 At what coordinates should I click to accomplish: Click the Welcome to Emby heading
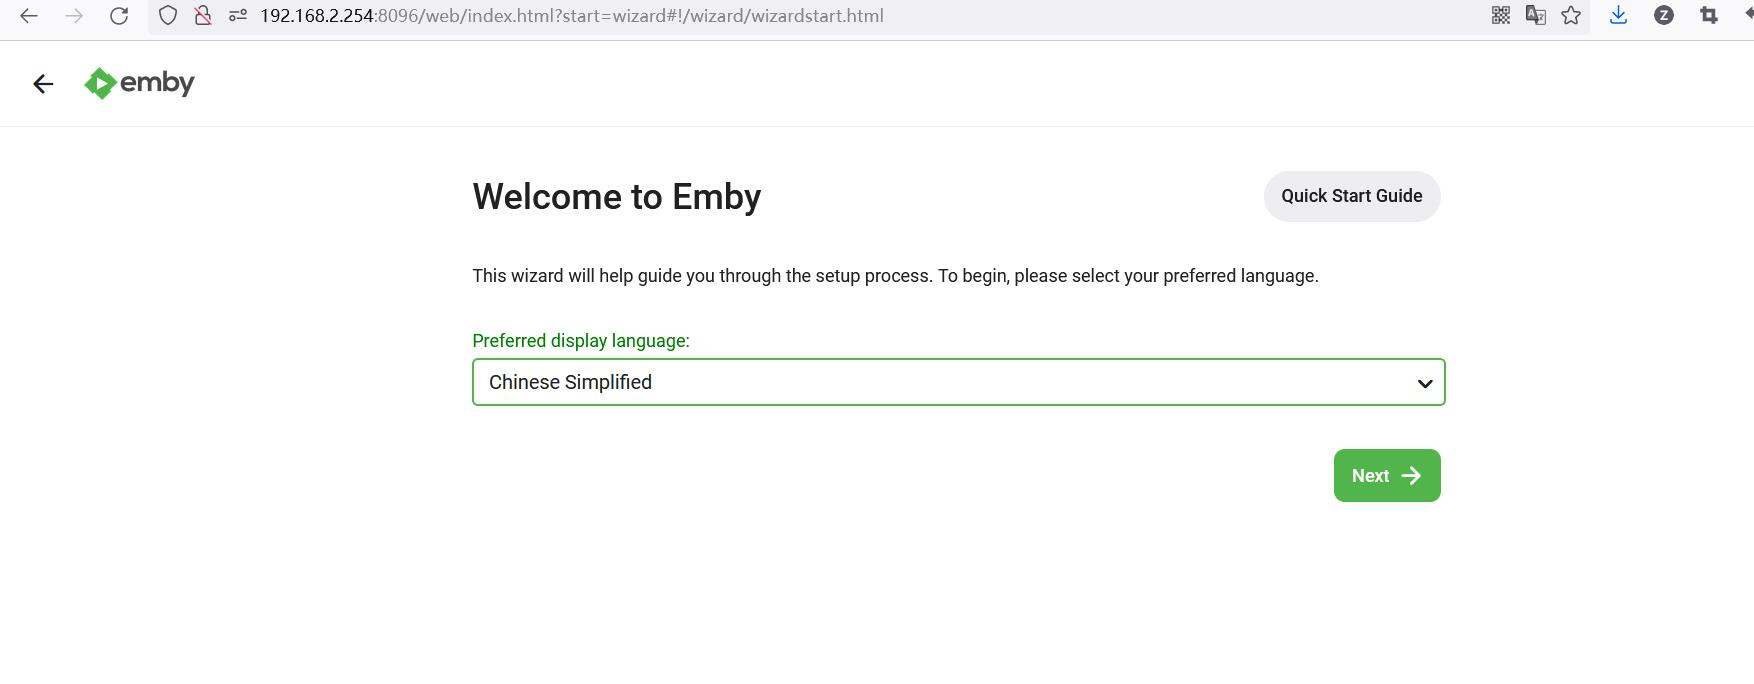[x=616, y=197]
